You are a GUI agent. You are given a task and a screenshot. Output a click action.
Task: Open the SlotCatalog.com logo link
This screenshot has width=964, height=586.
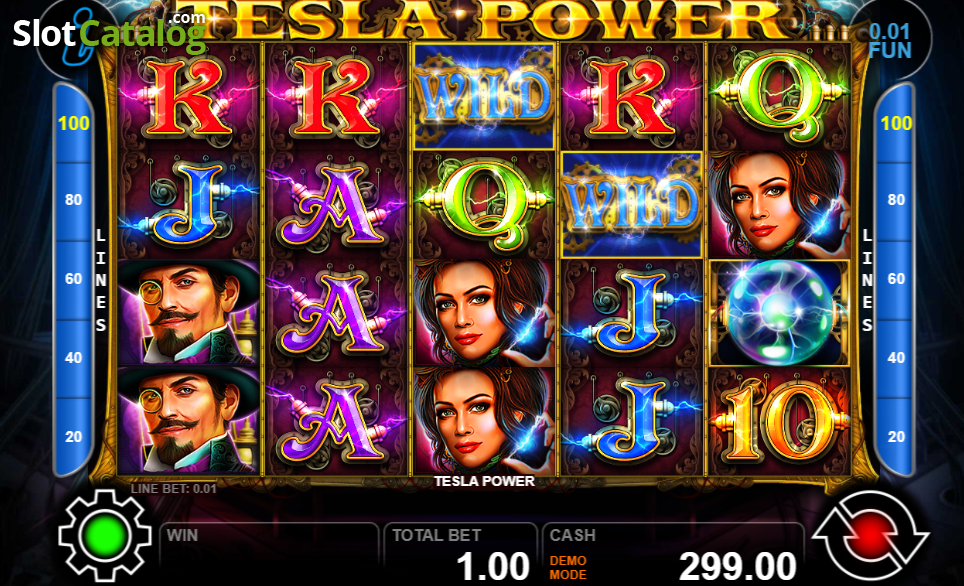pos(109,32)
